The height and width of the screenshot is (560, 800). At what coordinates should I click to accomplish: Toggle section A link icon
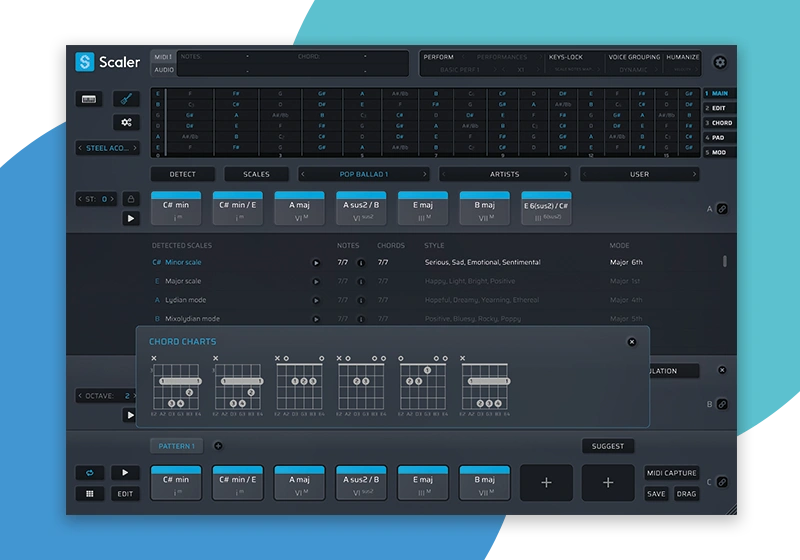pyautogui.click(x=722, y=209)
